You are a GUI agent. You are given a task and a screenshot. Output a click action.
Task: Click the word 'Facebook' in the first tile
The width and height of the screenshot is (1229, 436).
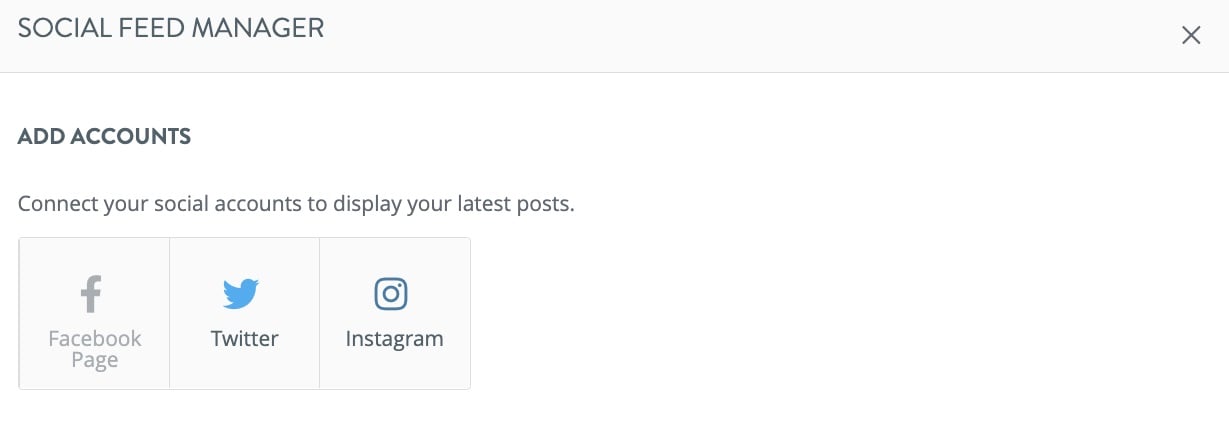(x=95, y=338)
